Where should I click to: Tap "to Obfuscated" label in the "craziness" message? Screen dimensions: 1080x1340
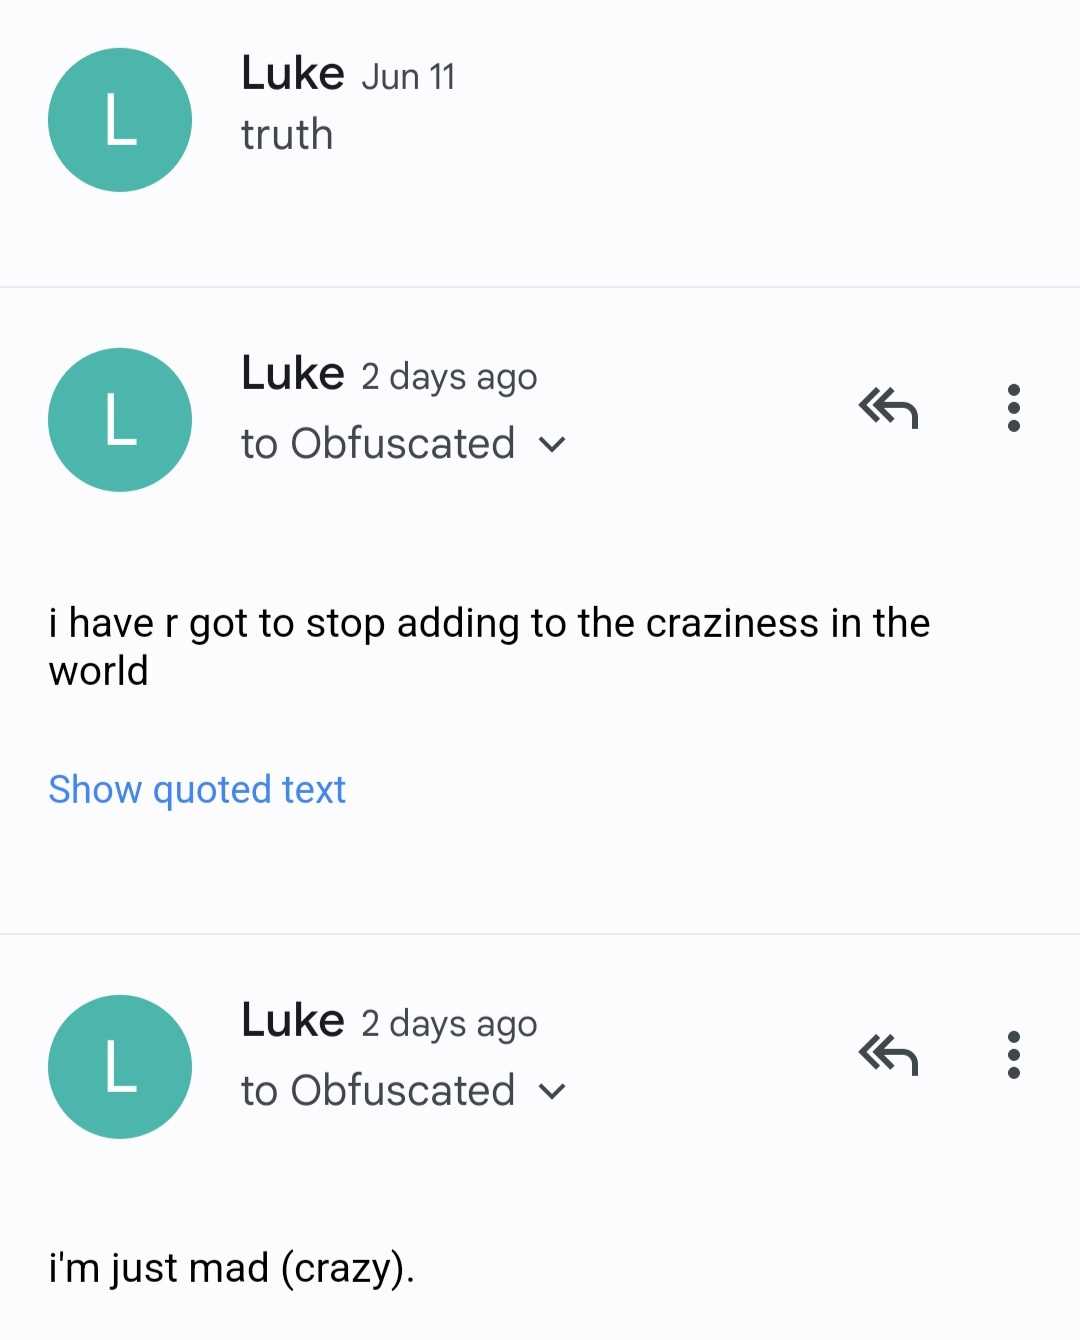(378, 444)
